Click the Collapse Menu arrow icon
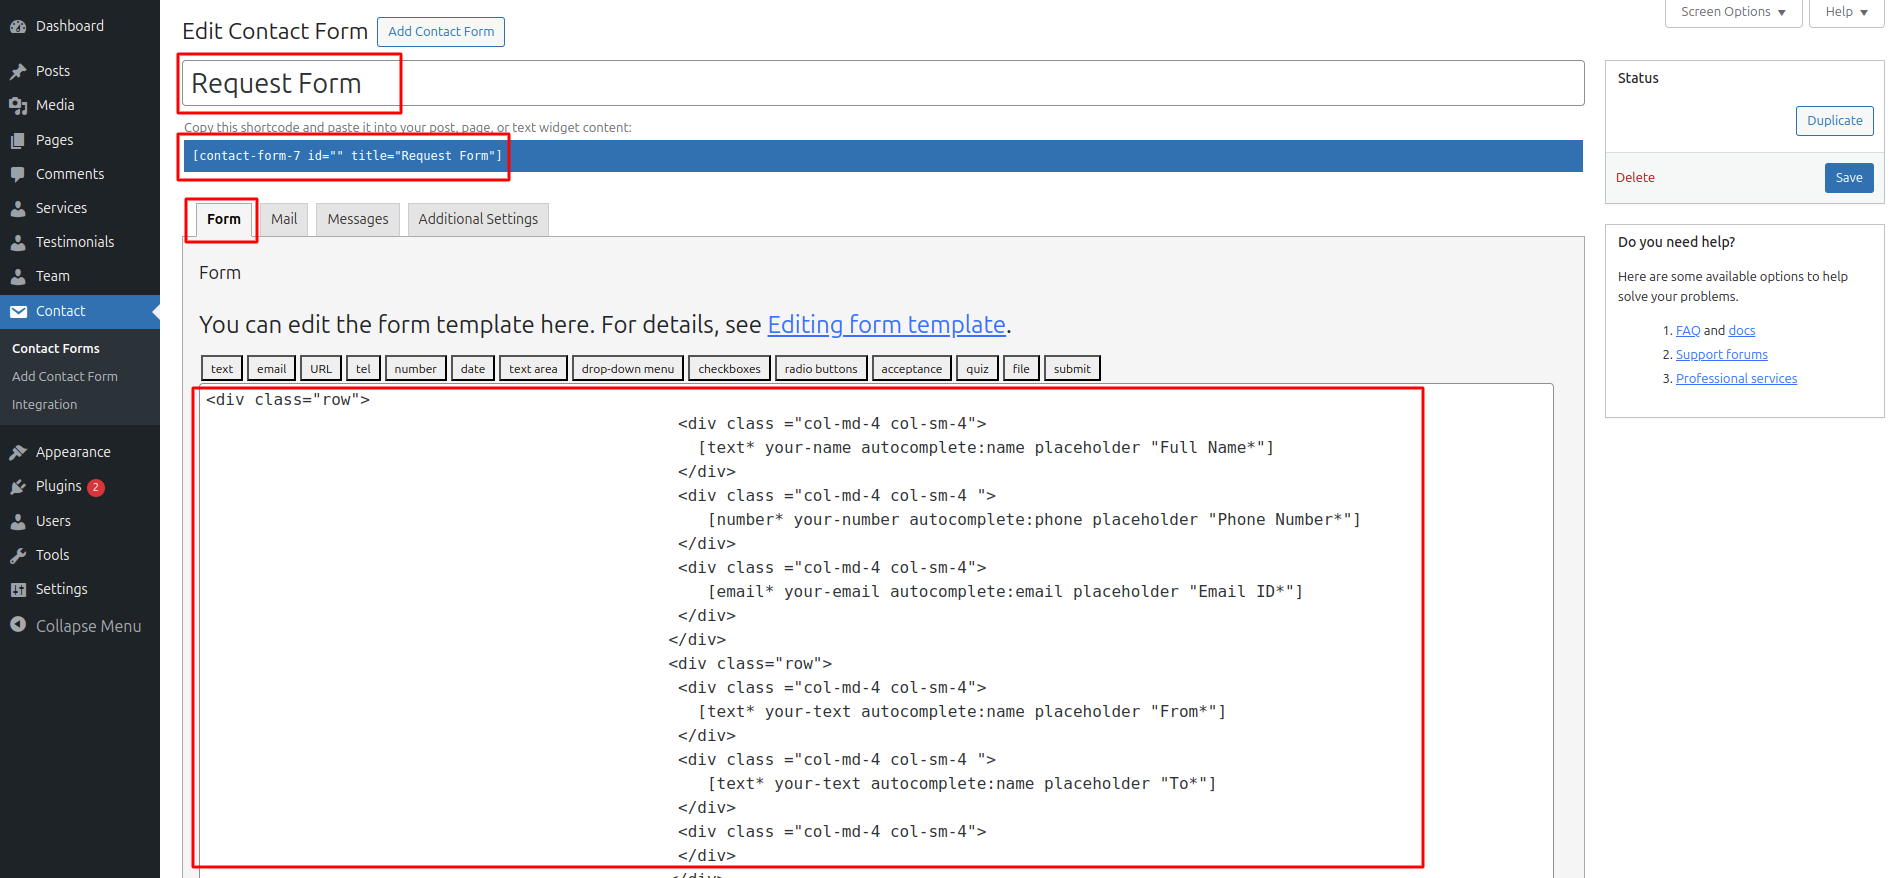This screenshot has width=1904, height=878. [x=18, y=625]
